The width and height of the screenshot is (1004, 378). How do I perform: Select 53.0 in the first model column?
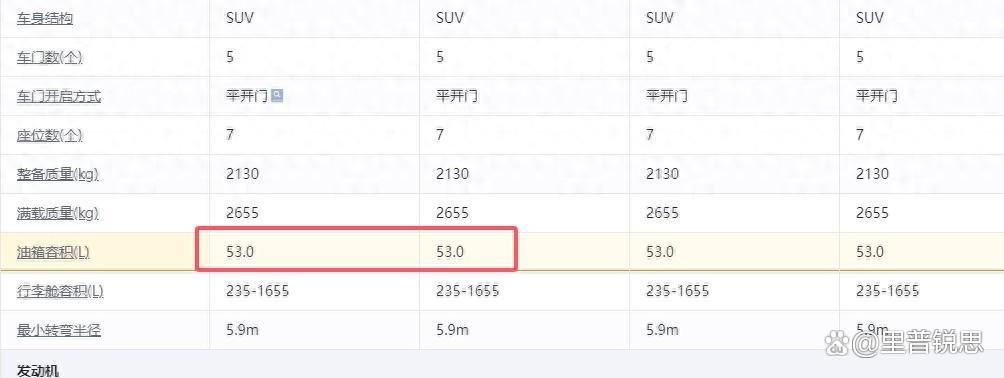pyautogui.click(x=240, y=252)
